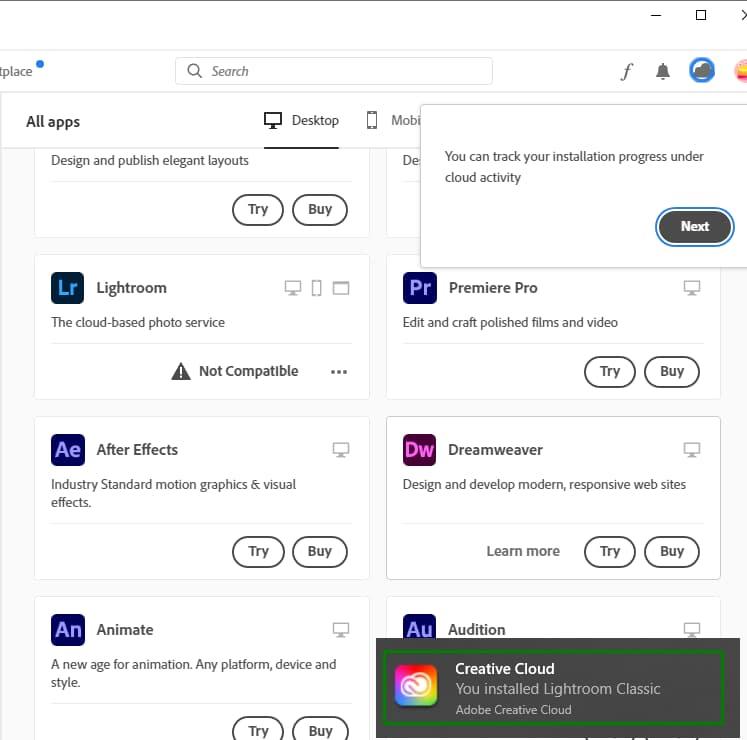Focus the Search input field
This screenshot has width=747, height=740.
[x=333, y=71]
